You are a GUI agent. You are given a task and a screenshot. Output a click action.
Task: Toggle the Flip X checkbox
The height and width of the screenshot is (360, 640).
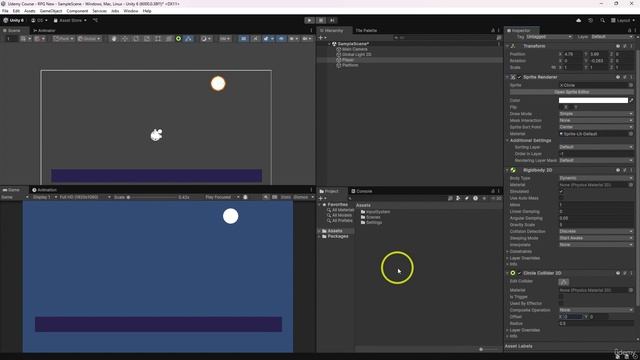(561, 107)
